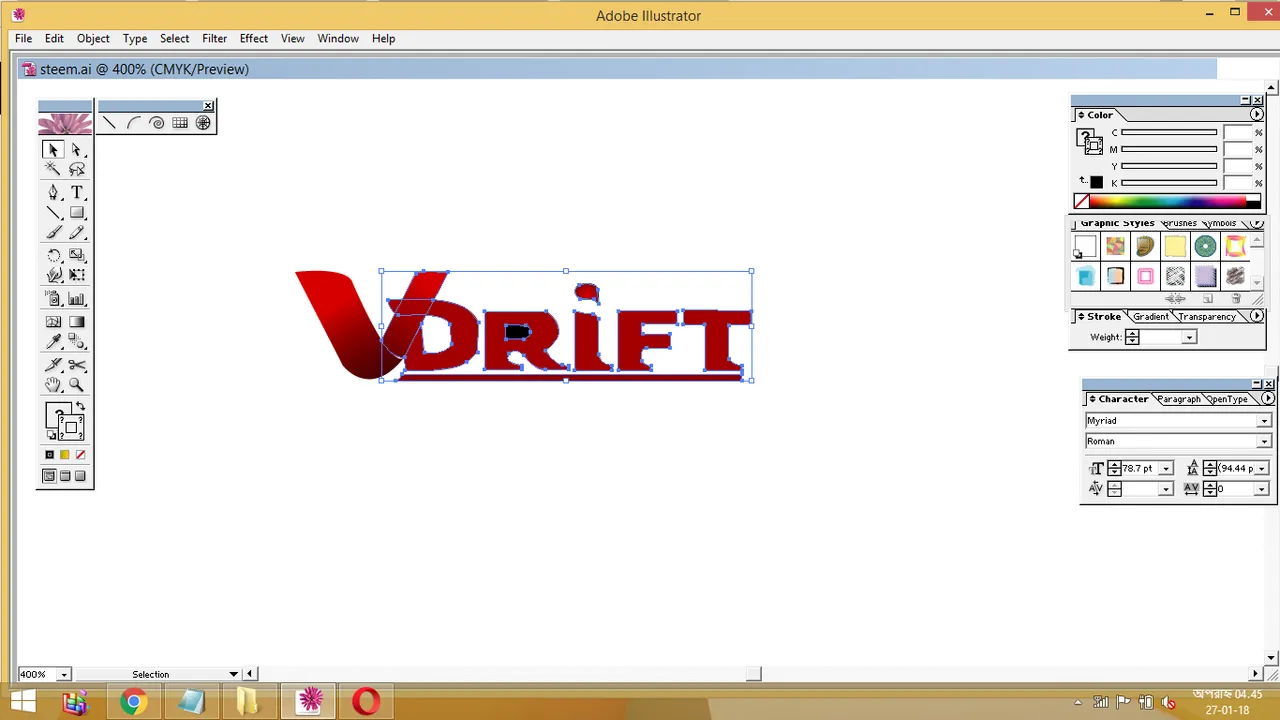Reset default fill and stroke colors
This screenshot has width=1280, height=720.
(x=51, y=435)
